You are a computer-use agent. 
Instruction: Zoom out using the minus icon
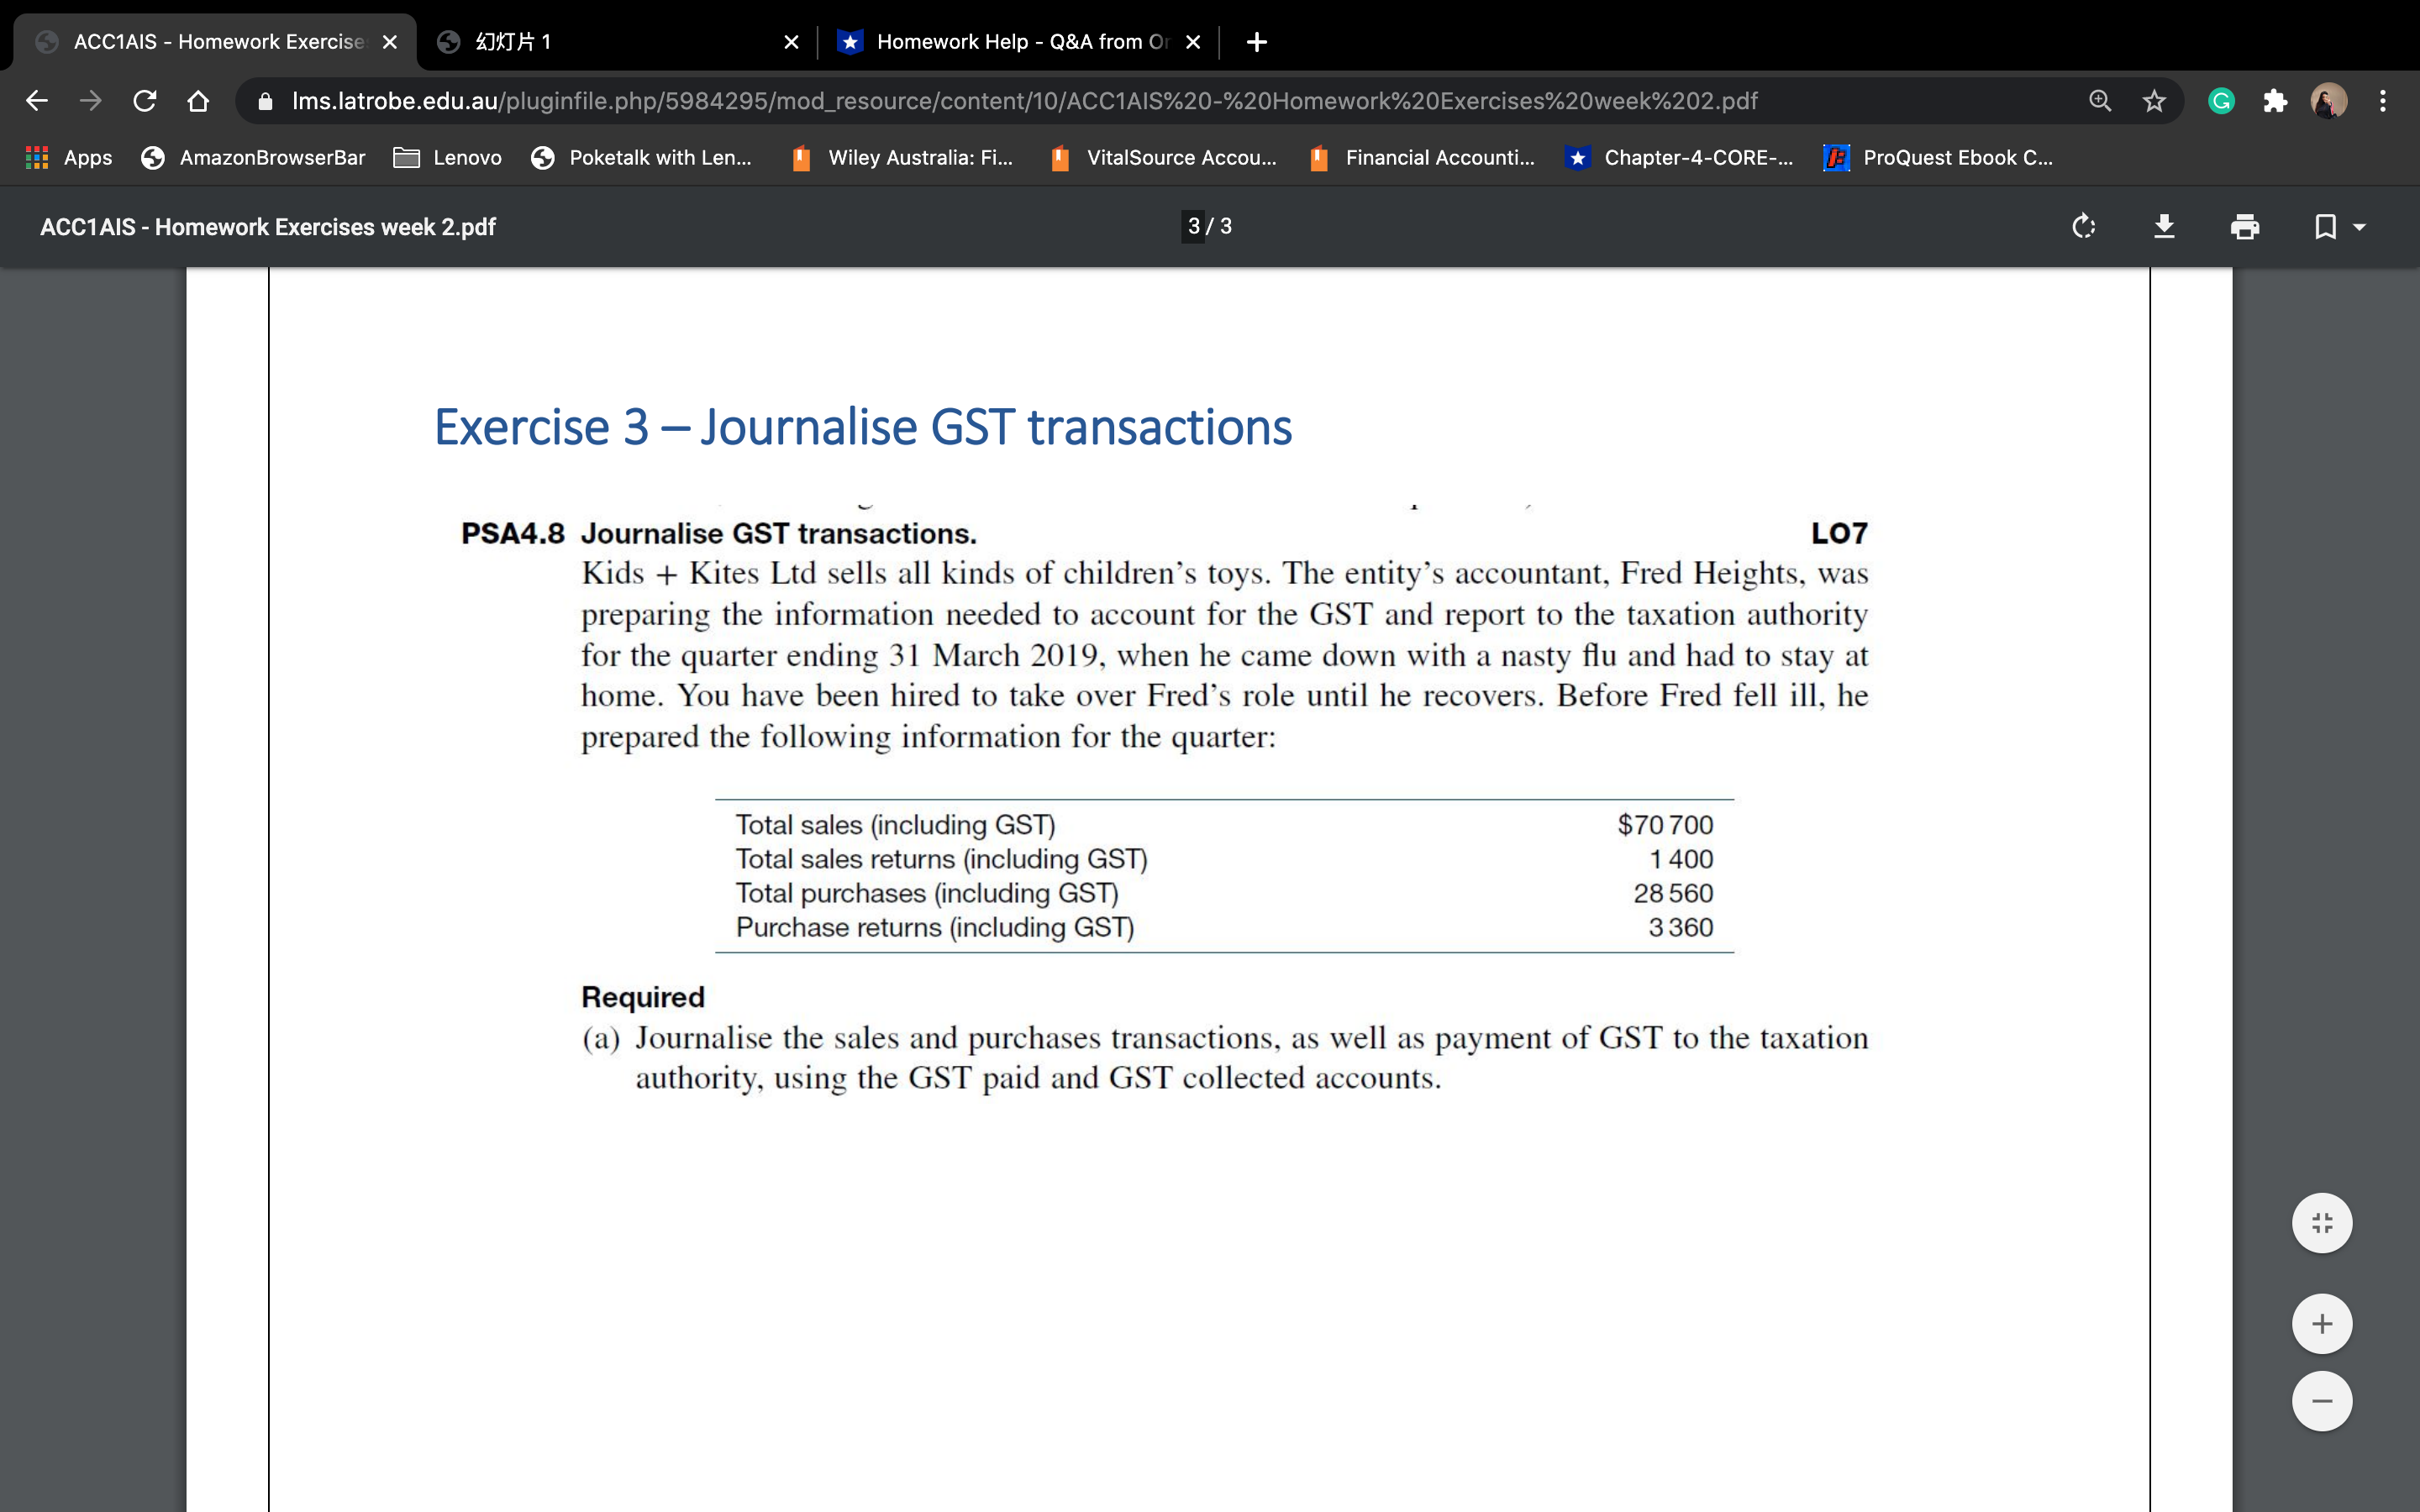click(x=2322, y=1400)
